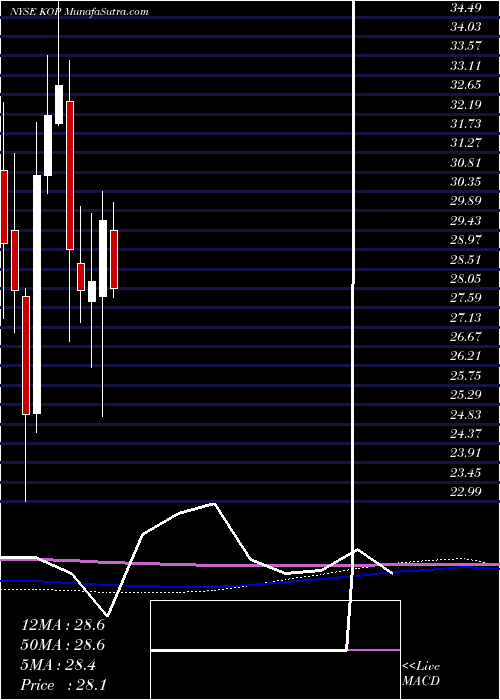
Task: Click the 26.21 price axis label
Action: [x=466, y=356]
